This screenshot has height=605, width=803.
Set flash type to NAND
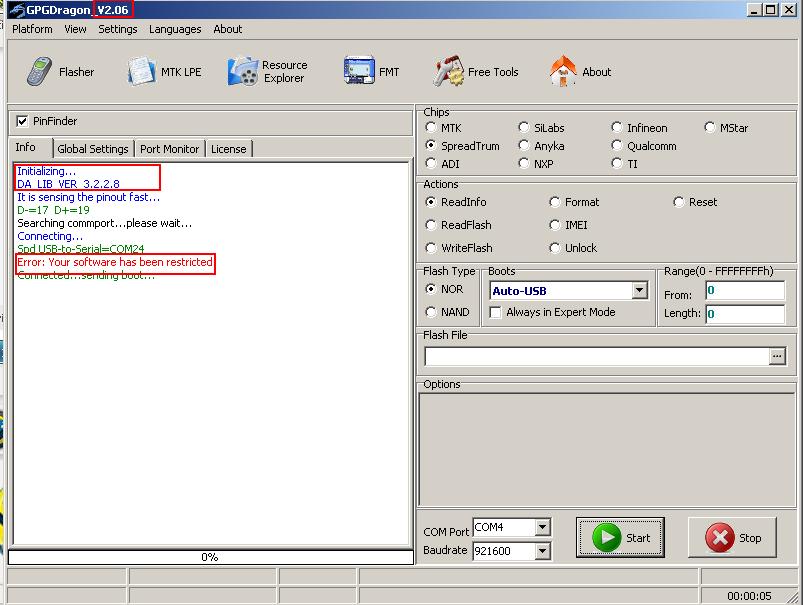431,312
